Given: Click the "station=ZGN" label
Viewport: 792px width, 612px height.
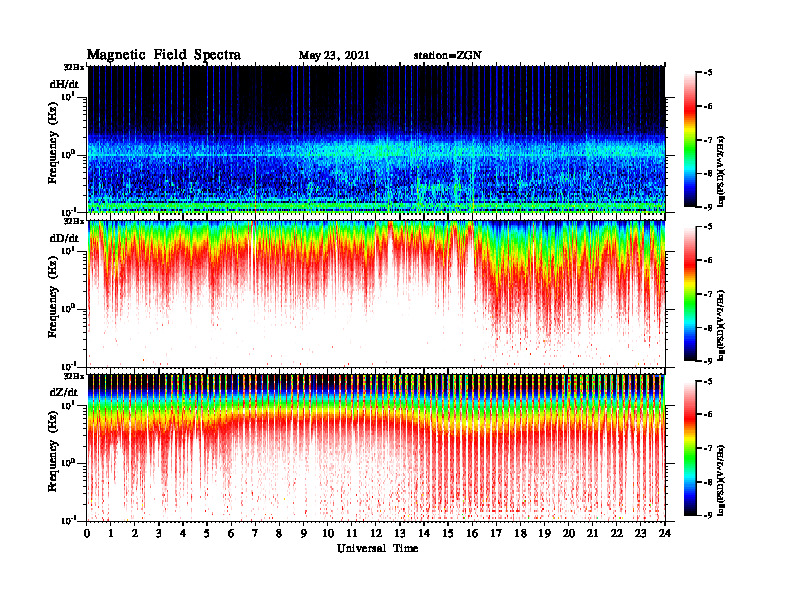Looking at the screenshot, I should coord(447,56).
